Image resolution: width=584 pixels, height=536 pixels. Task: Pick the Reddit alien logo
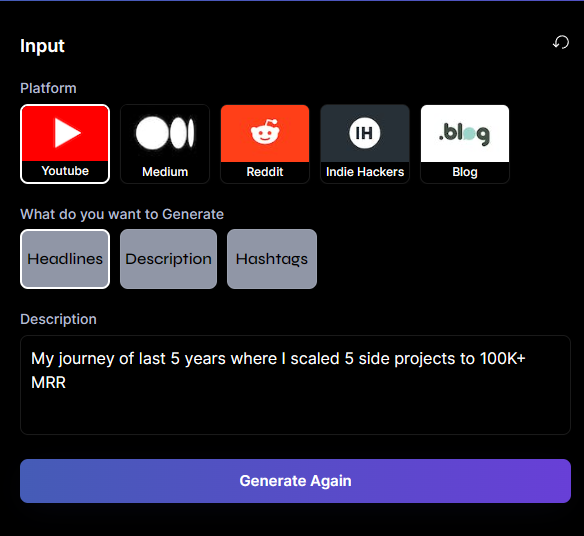pos(265,133)
